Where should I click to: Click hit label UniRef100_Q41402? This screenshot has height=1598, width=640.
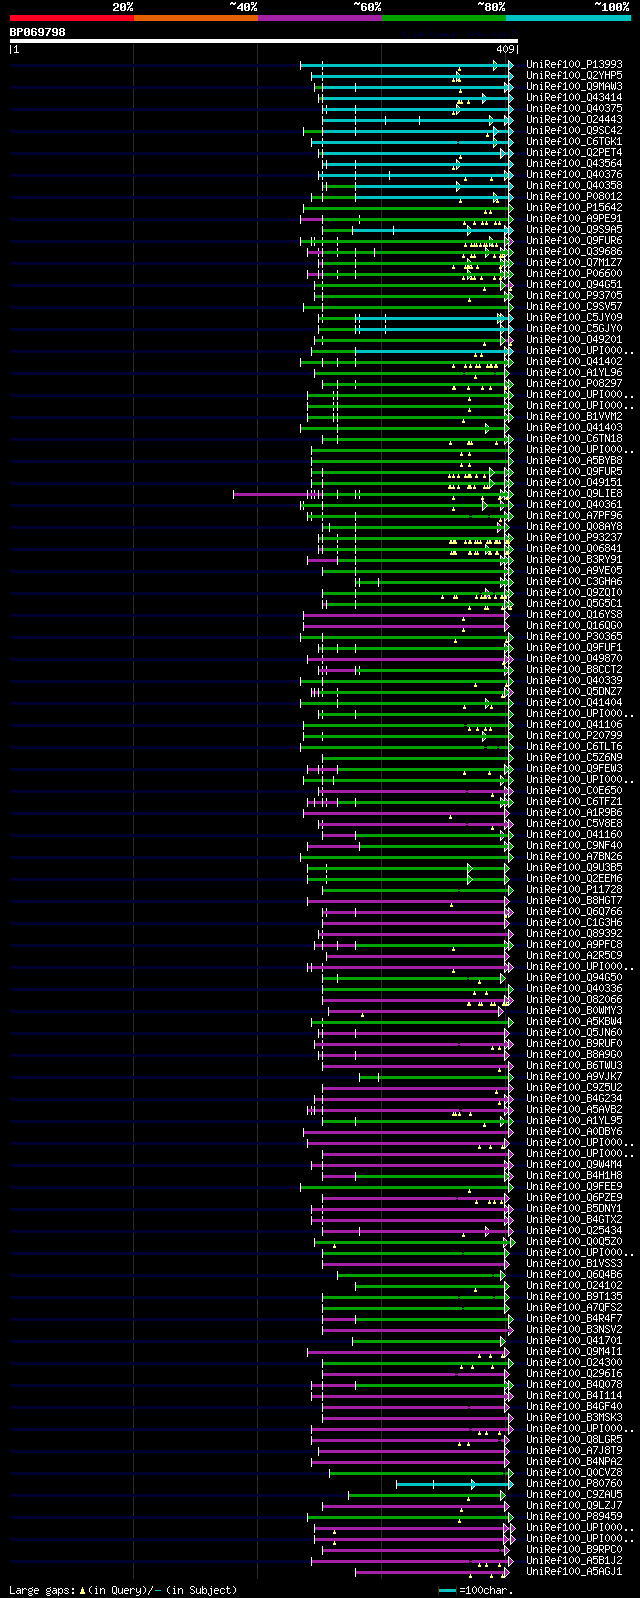(574, 362)
